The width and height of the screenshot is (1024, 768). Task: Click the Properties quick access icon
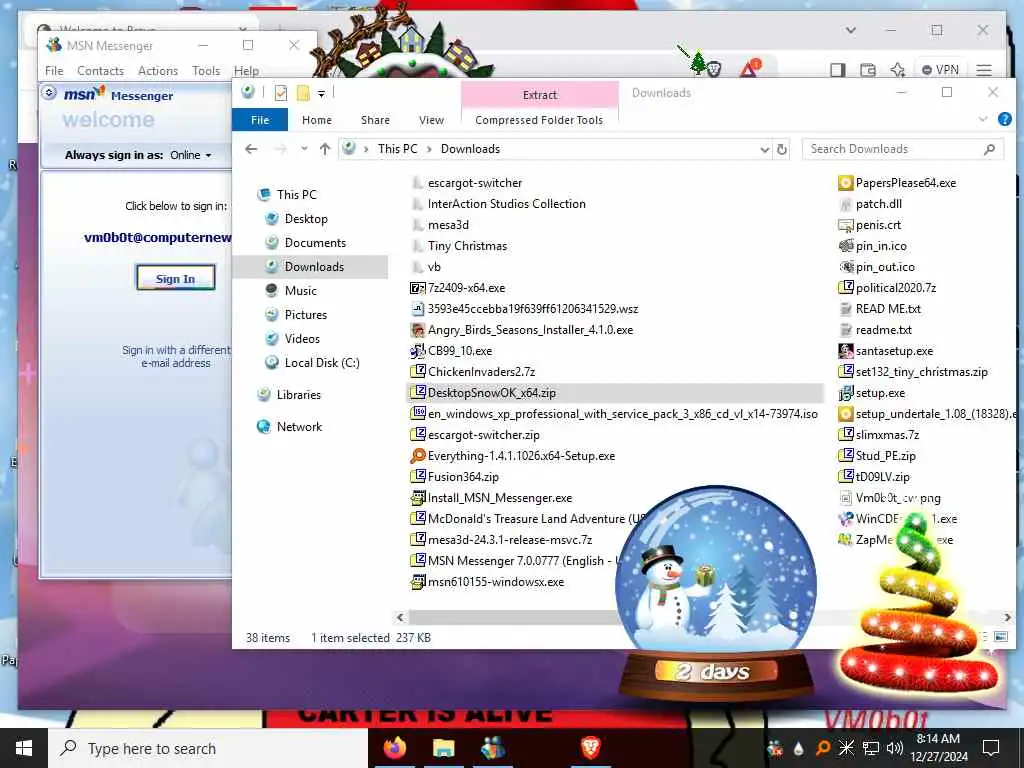tap(281, 93)
